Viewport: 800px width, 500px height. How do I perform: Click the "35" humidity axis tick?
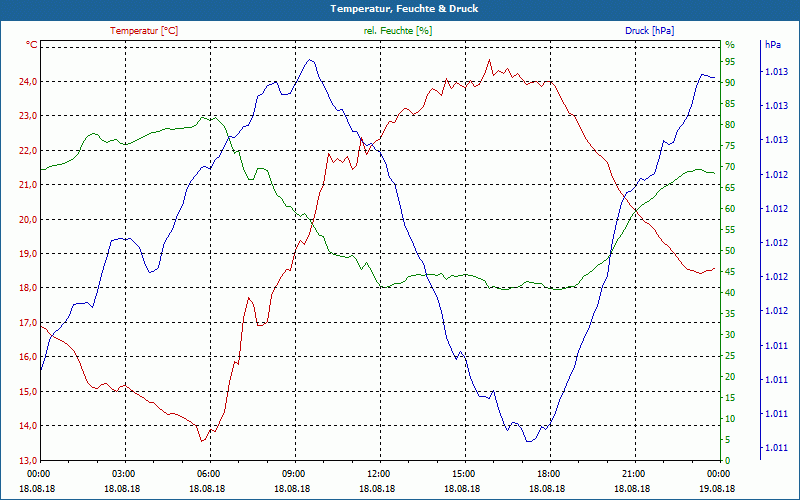pyautogui.click(x=730, y=314)
